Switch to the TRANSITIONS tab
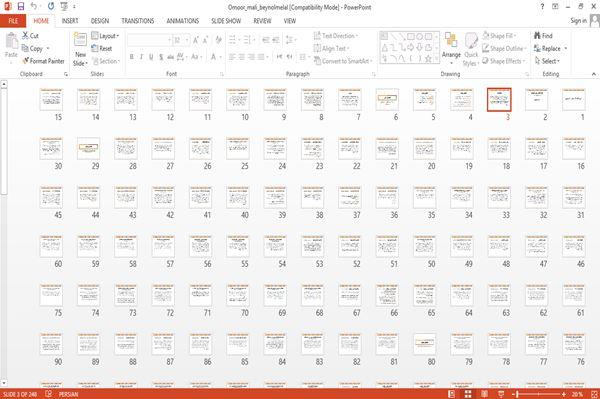The height and width of the screenshot is (399, 600). [x=138, y=21]
